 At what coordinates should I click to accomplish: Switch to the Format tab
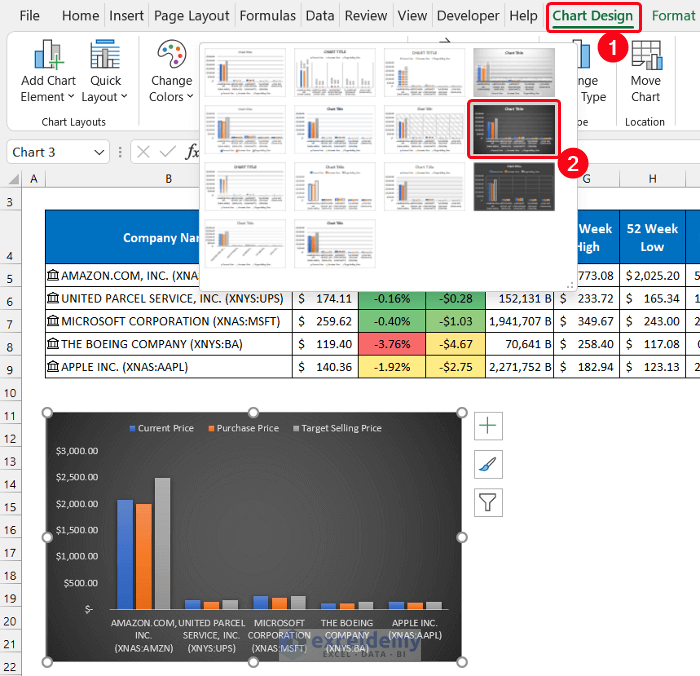[x=673, y=16]
